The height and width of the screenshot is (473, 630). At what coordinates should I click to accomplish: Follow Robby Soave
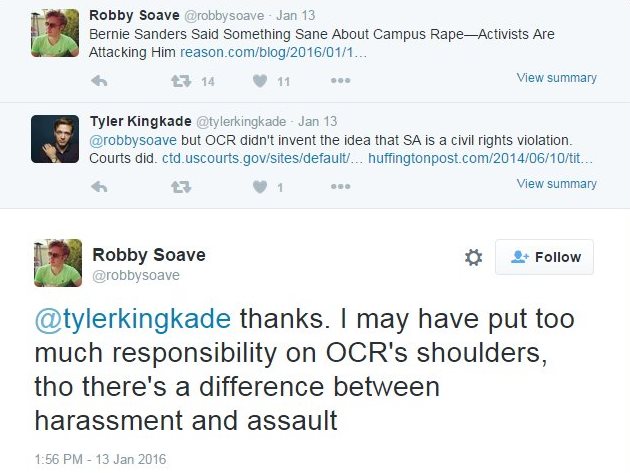point(545,257)
